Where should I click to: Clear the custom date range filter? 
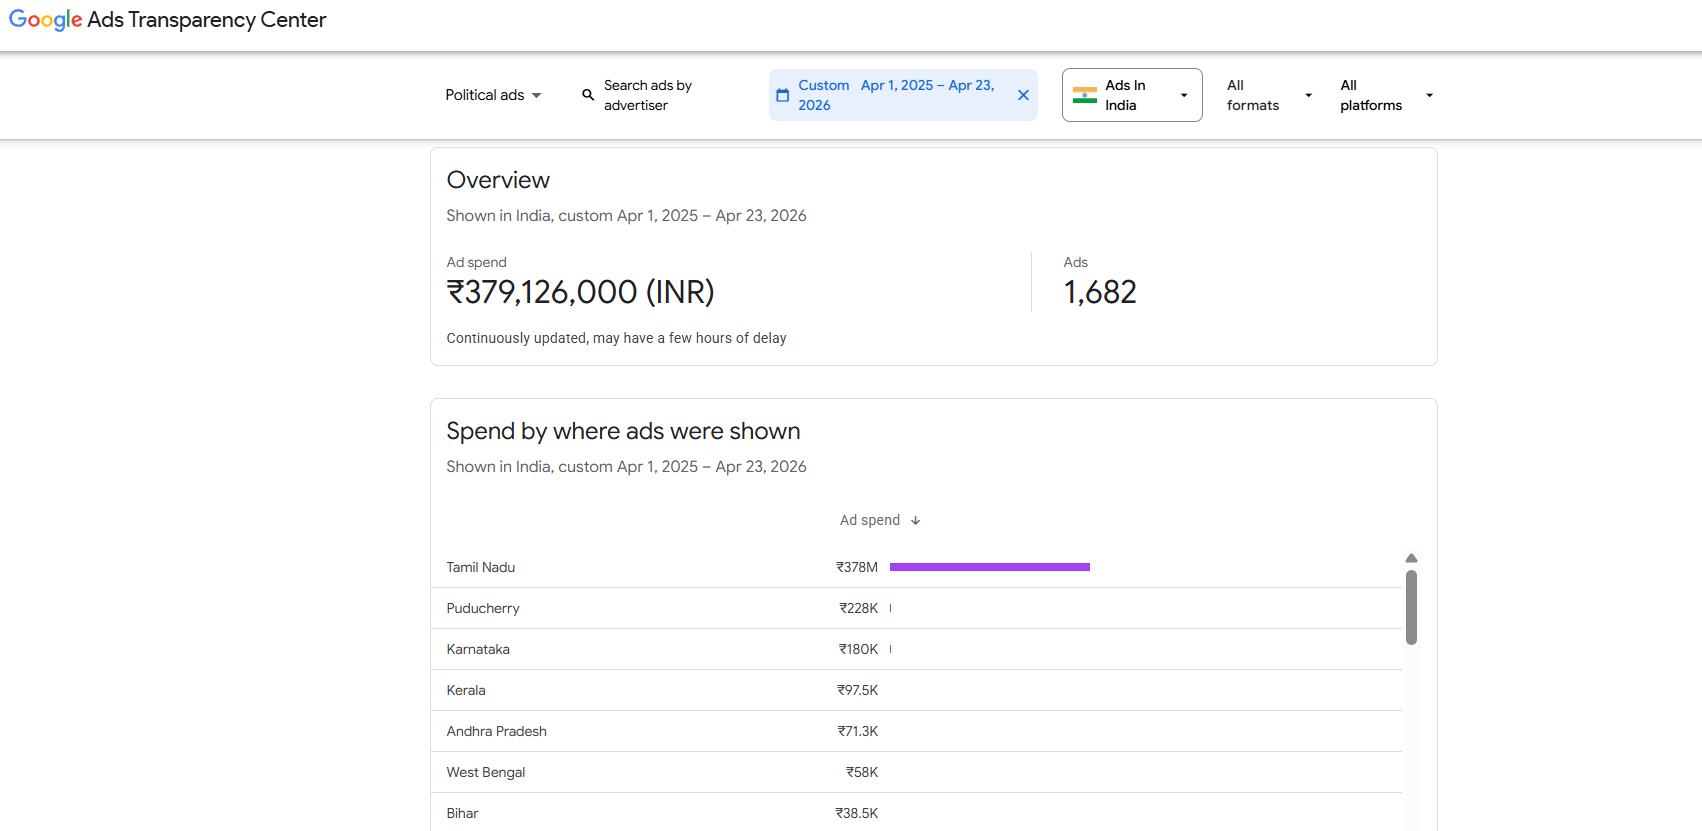pos(1023,95)
